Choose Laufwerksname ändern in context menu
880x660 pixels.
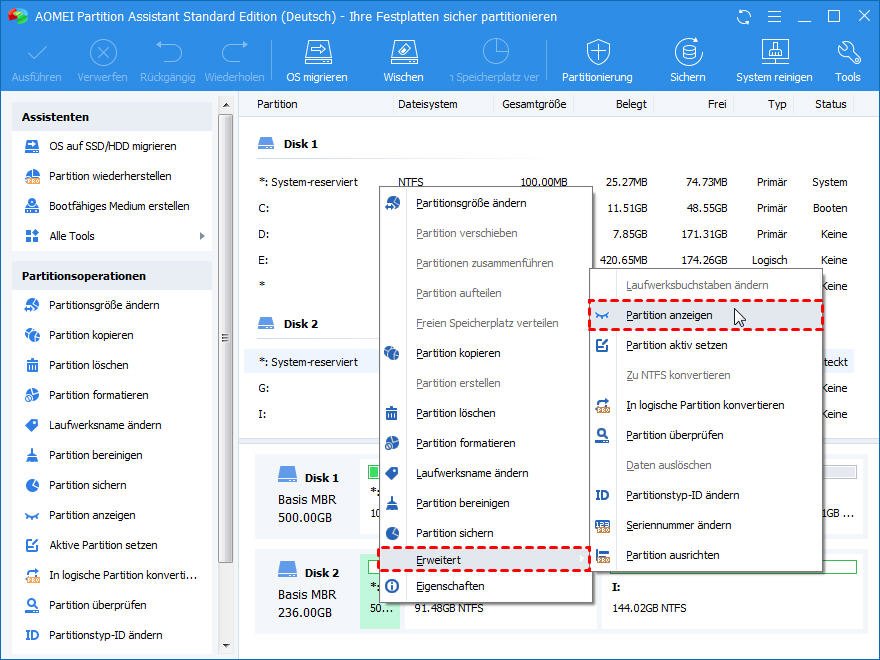point(485,473)
